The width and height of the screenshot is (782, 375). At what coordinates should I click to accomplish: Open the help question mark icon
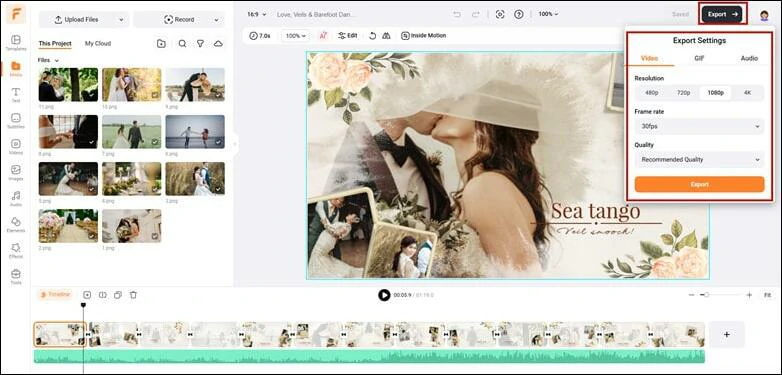(x=519, y=14)
